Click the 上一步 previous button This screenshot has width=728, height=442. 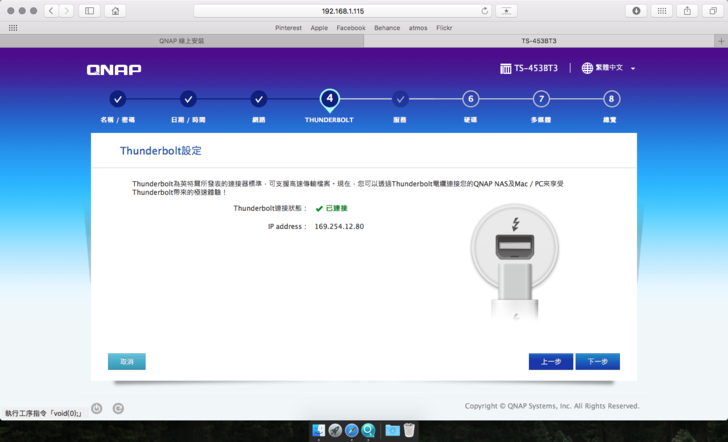pos(551,361)
